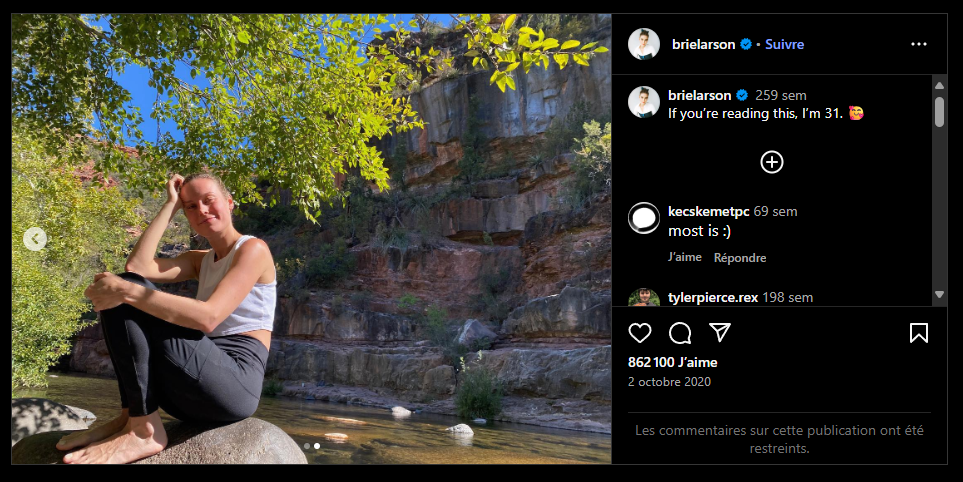The width and height of the screenshot is (963, 482).
Task: Click the blue verified badge in header
Action: pyautogui.click(x=746, y=44)
